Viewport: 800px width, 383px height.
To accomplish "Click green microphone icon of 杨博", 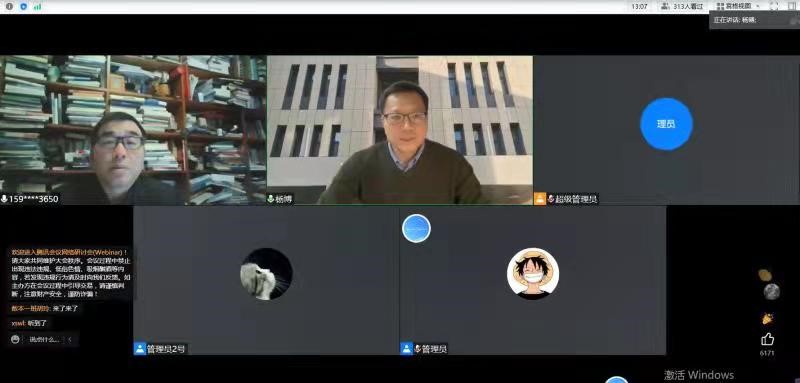I will [271, 199].
